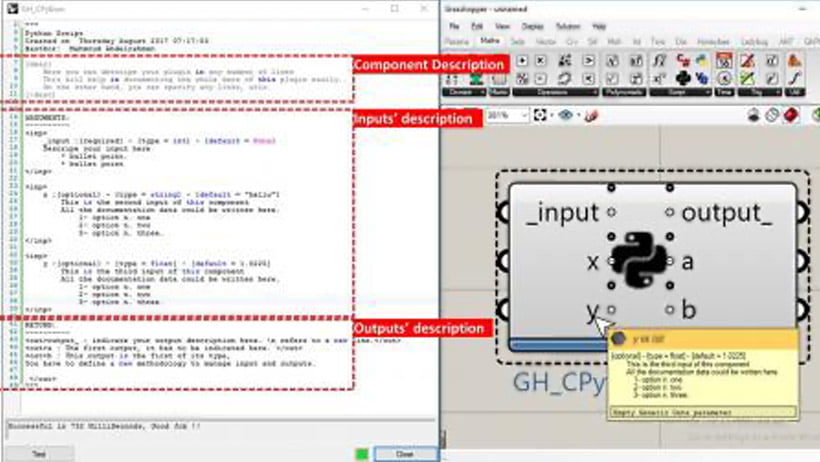Select the larger-than operator icon in Operators group
This screenshot has height=462, width=820.
pyautogui.click(x=588, y=61)
